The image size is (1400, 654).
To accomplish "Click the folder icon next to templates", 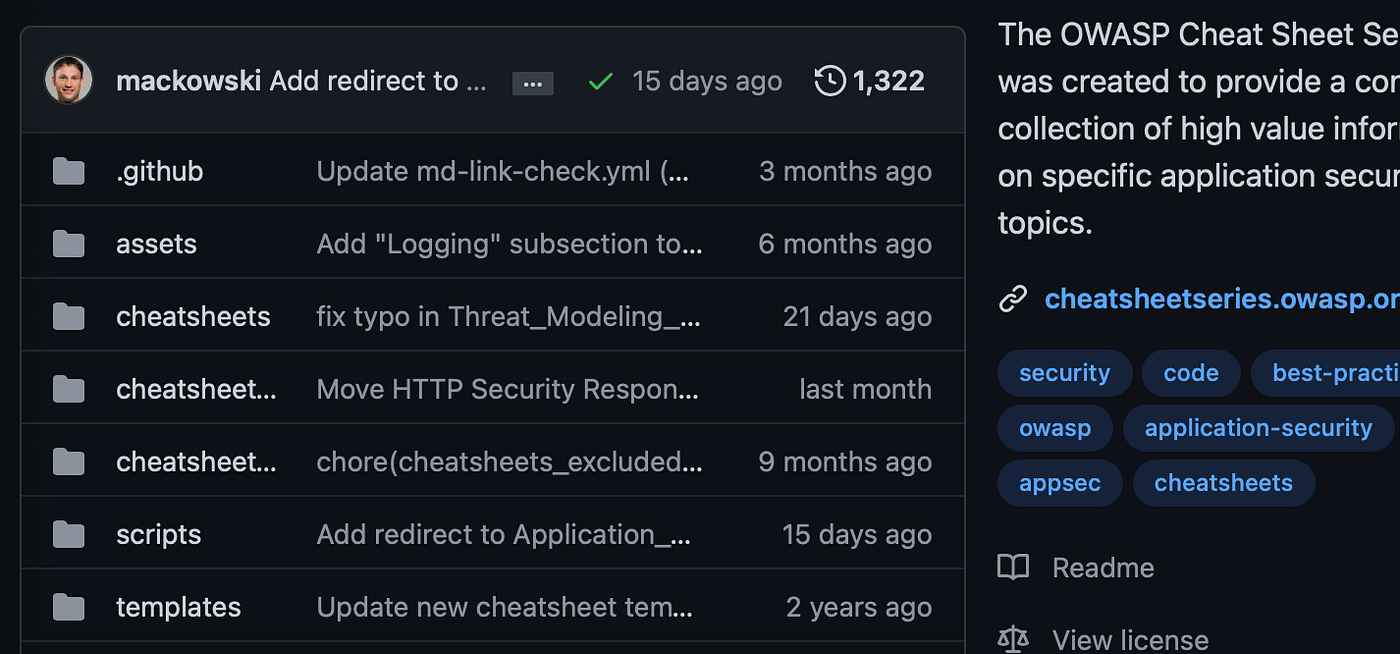I will (68, 606).
